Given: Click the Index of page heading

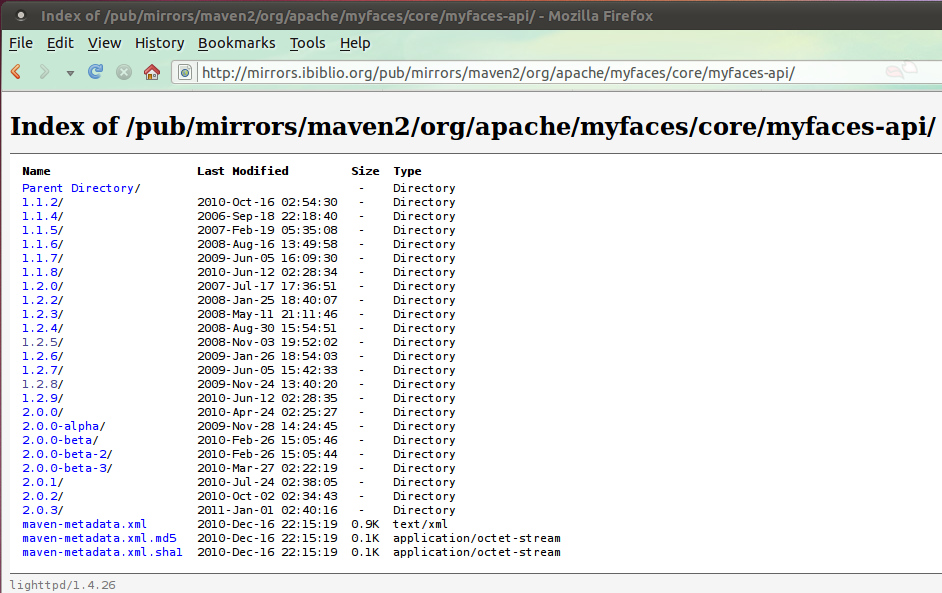Looking at the screenshot, I should [473, 126].
